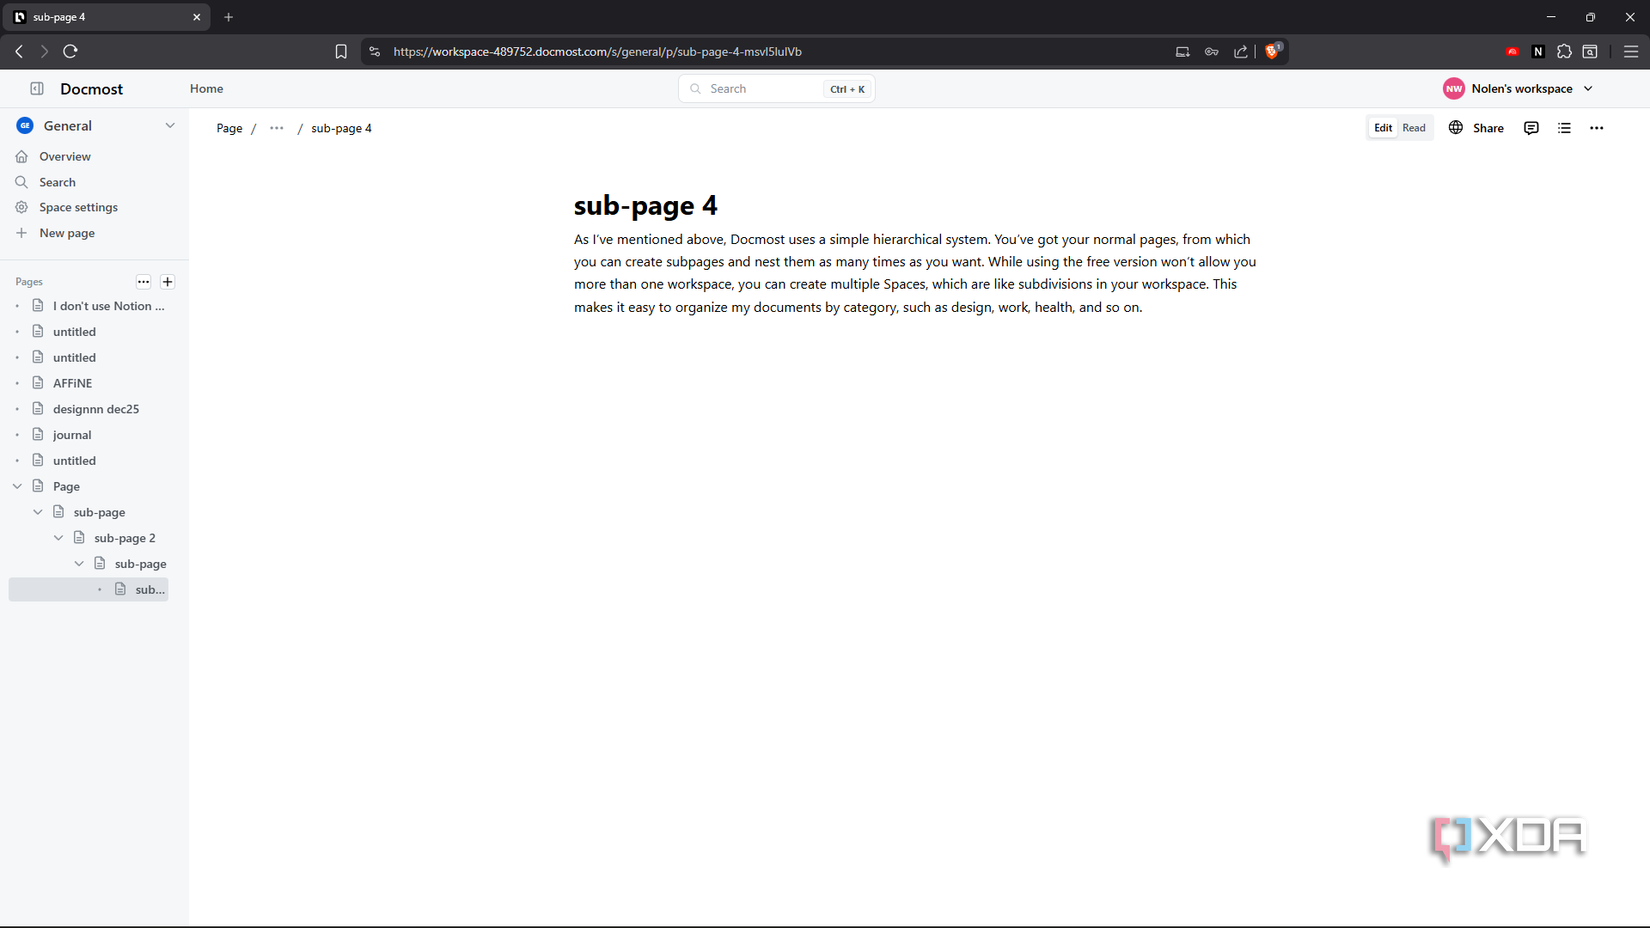The height and width of the screenshot is (928, 1650).
Task: Open Space settings from the sidebar
Action: coord(77,207)
